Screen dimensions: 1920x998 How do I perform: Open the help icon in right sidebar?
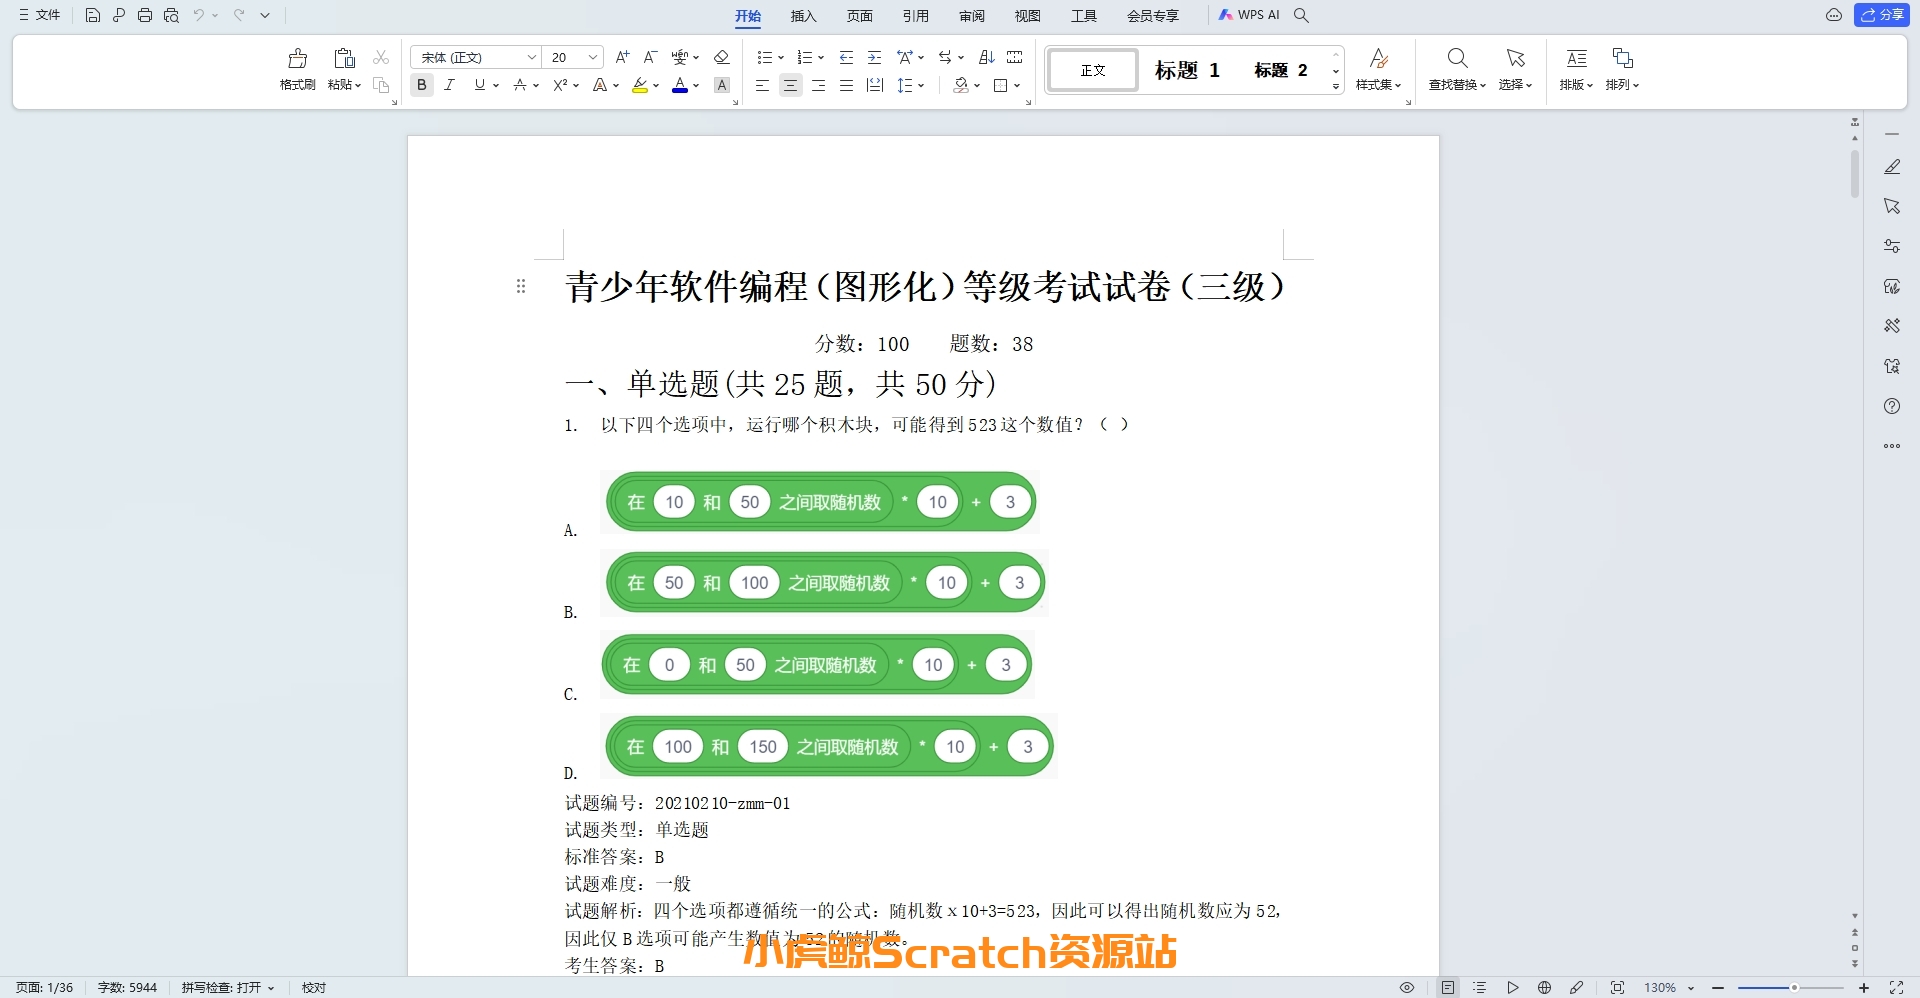tap(1891, 406)
